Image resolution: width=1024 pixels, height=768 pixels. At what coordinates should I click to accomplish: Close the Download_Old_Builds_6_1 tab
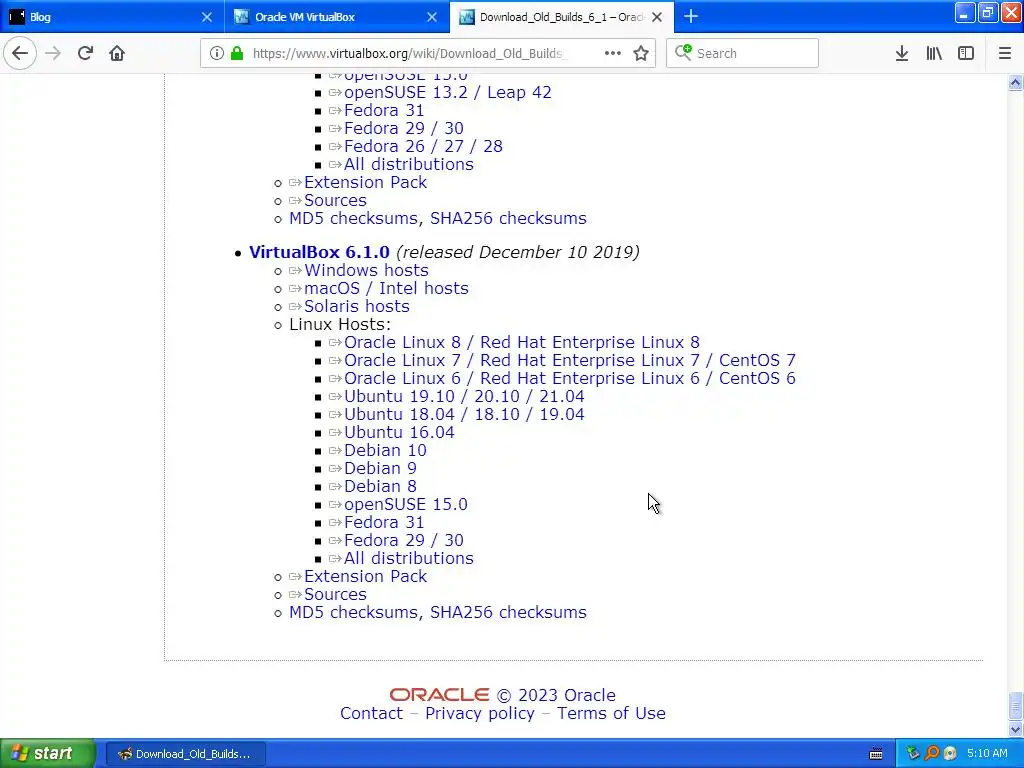coord(657,17)
